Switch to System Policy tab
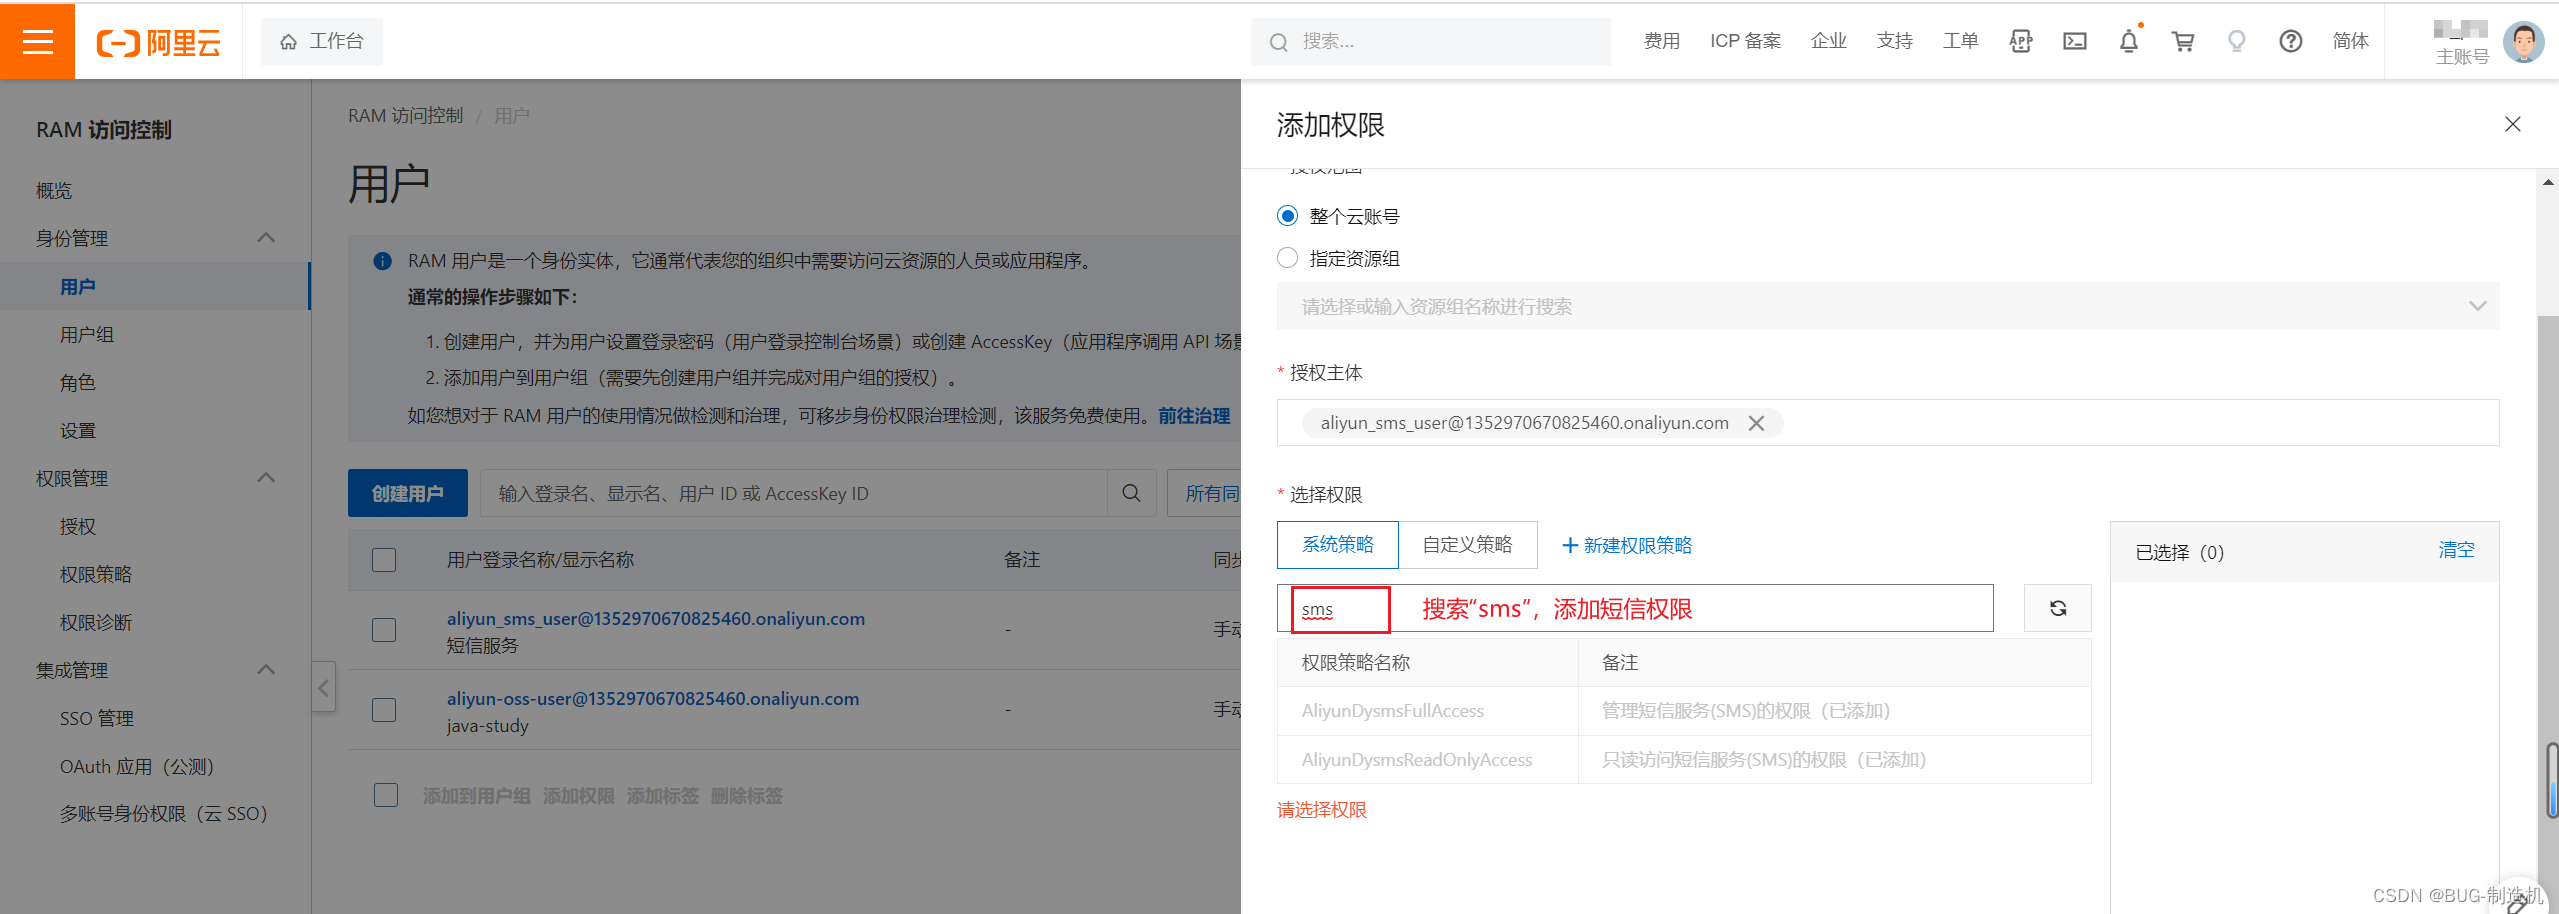The width and height of the screenshot is (2559, 914). click(x=1338, y=544)
